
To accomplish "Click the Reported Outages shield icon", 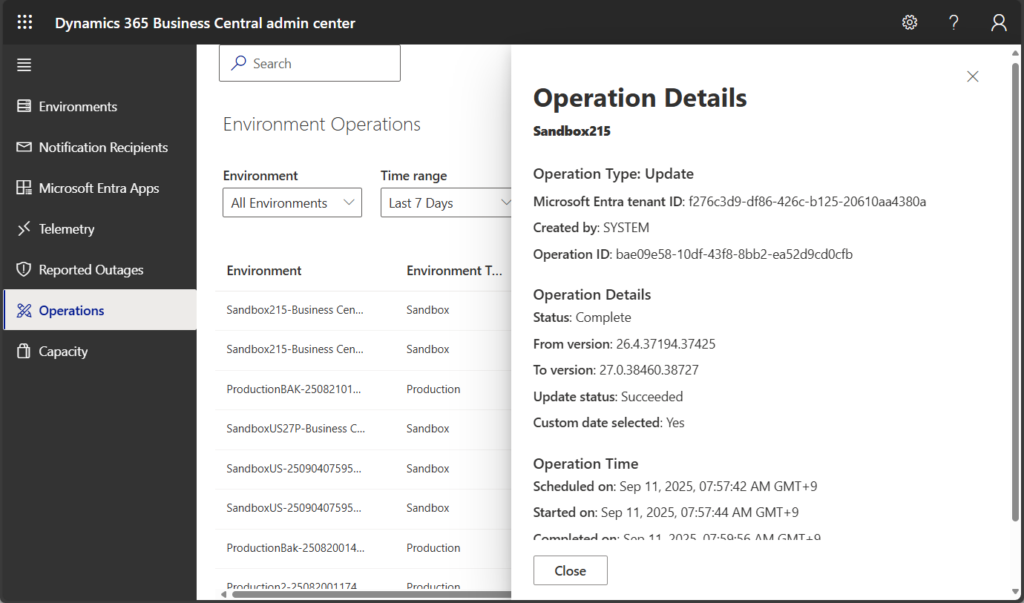I will click(24, 270).
